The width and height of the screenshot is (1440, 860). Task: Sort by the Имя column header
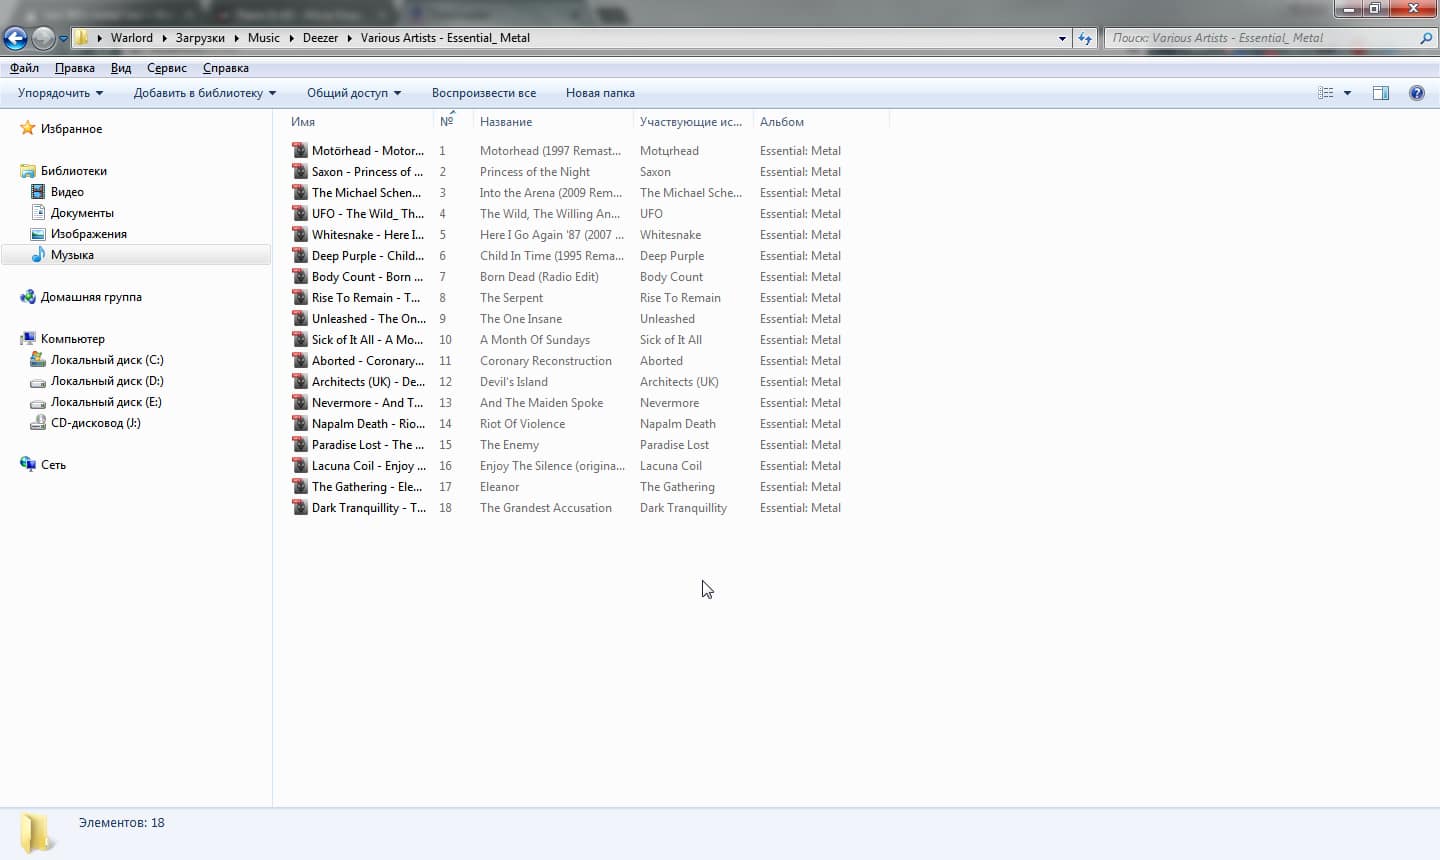[303, 122]
